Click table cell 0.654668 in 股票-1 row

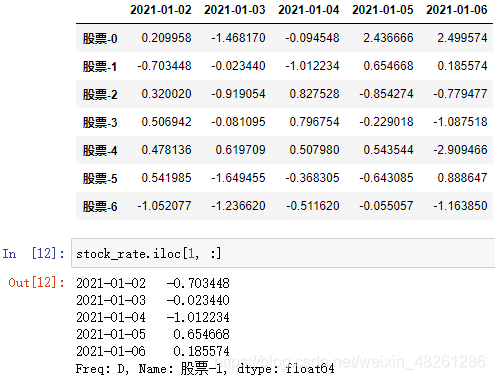click(388, 66)
